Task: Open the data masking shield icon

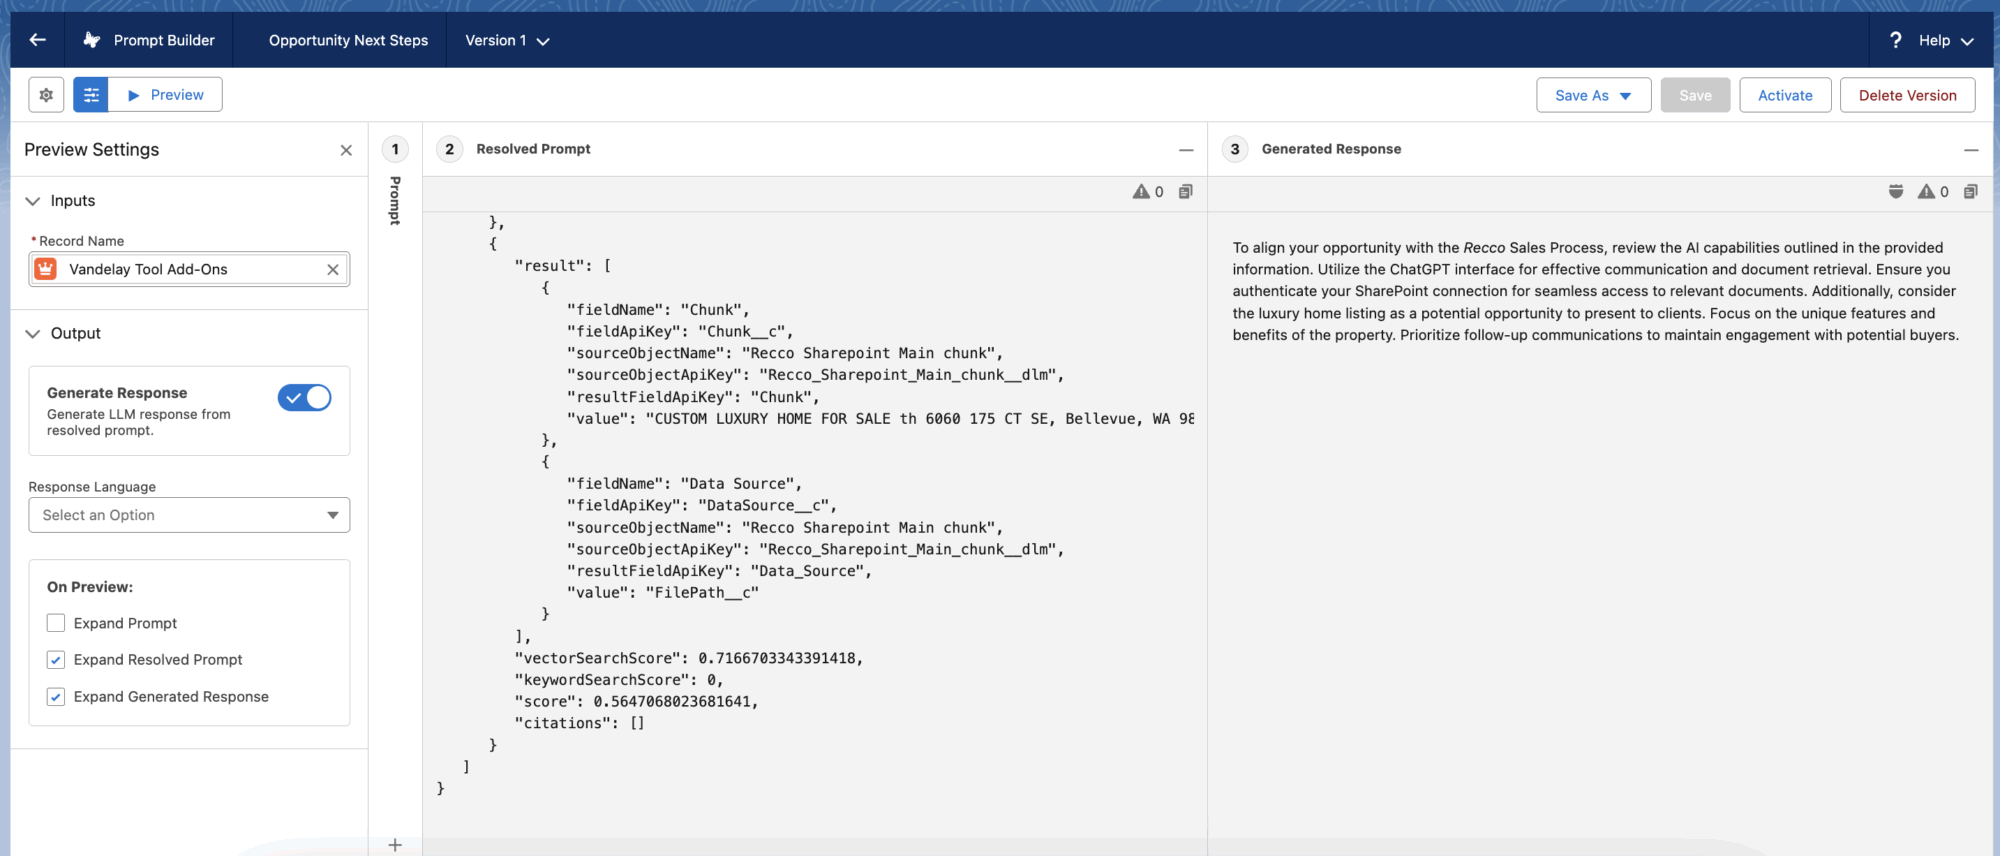Action: coord(1895,191)
